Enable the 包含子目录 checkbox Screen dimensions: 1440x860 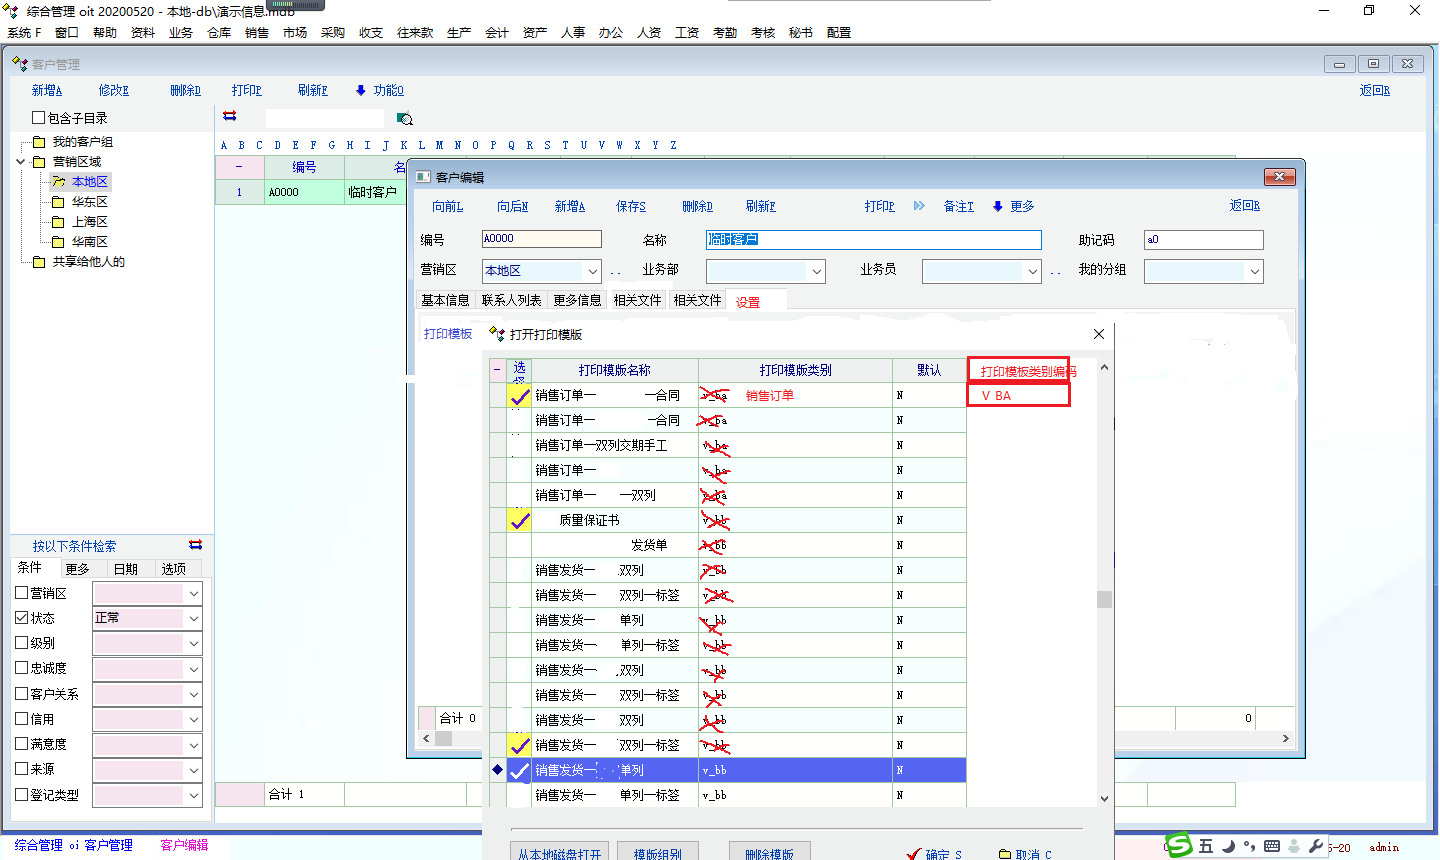[39, 118]
